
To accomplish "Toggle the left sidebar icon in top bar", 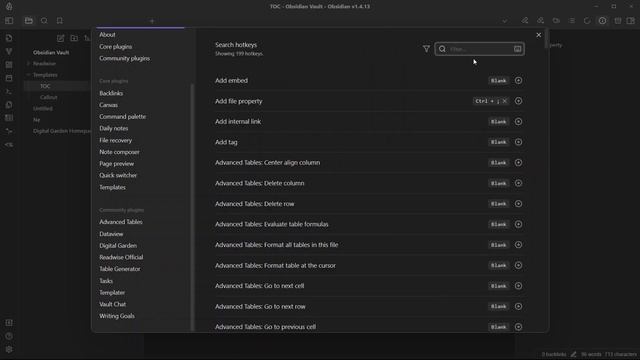I will click(x=9, y=21).
